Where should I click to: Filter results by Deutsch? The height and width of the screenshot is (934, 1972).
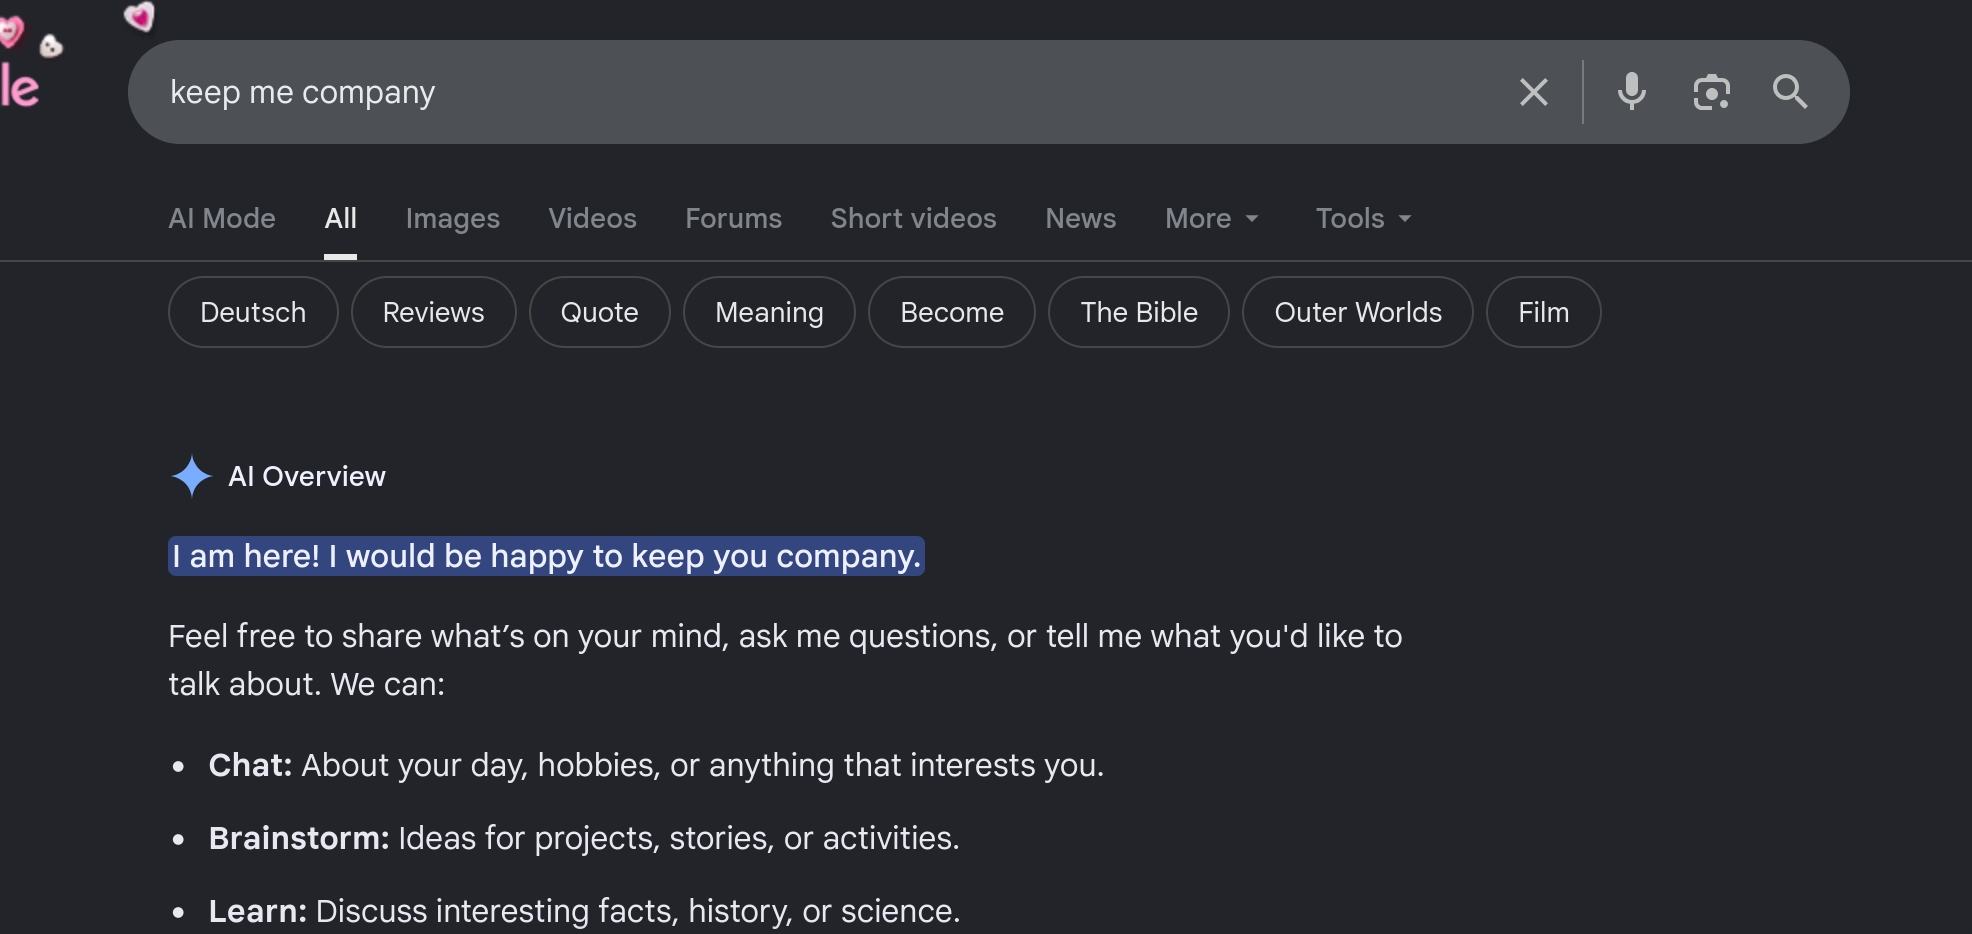[x=252, y=312]
